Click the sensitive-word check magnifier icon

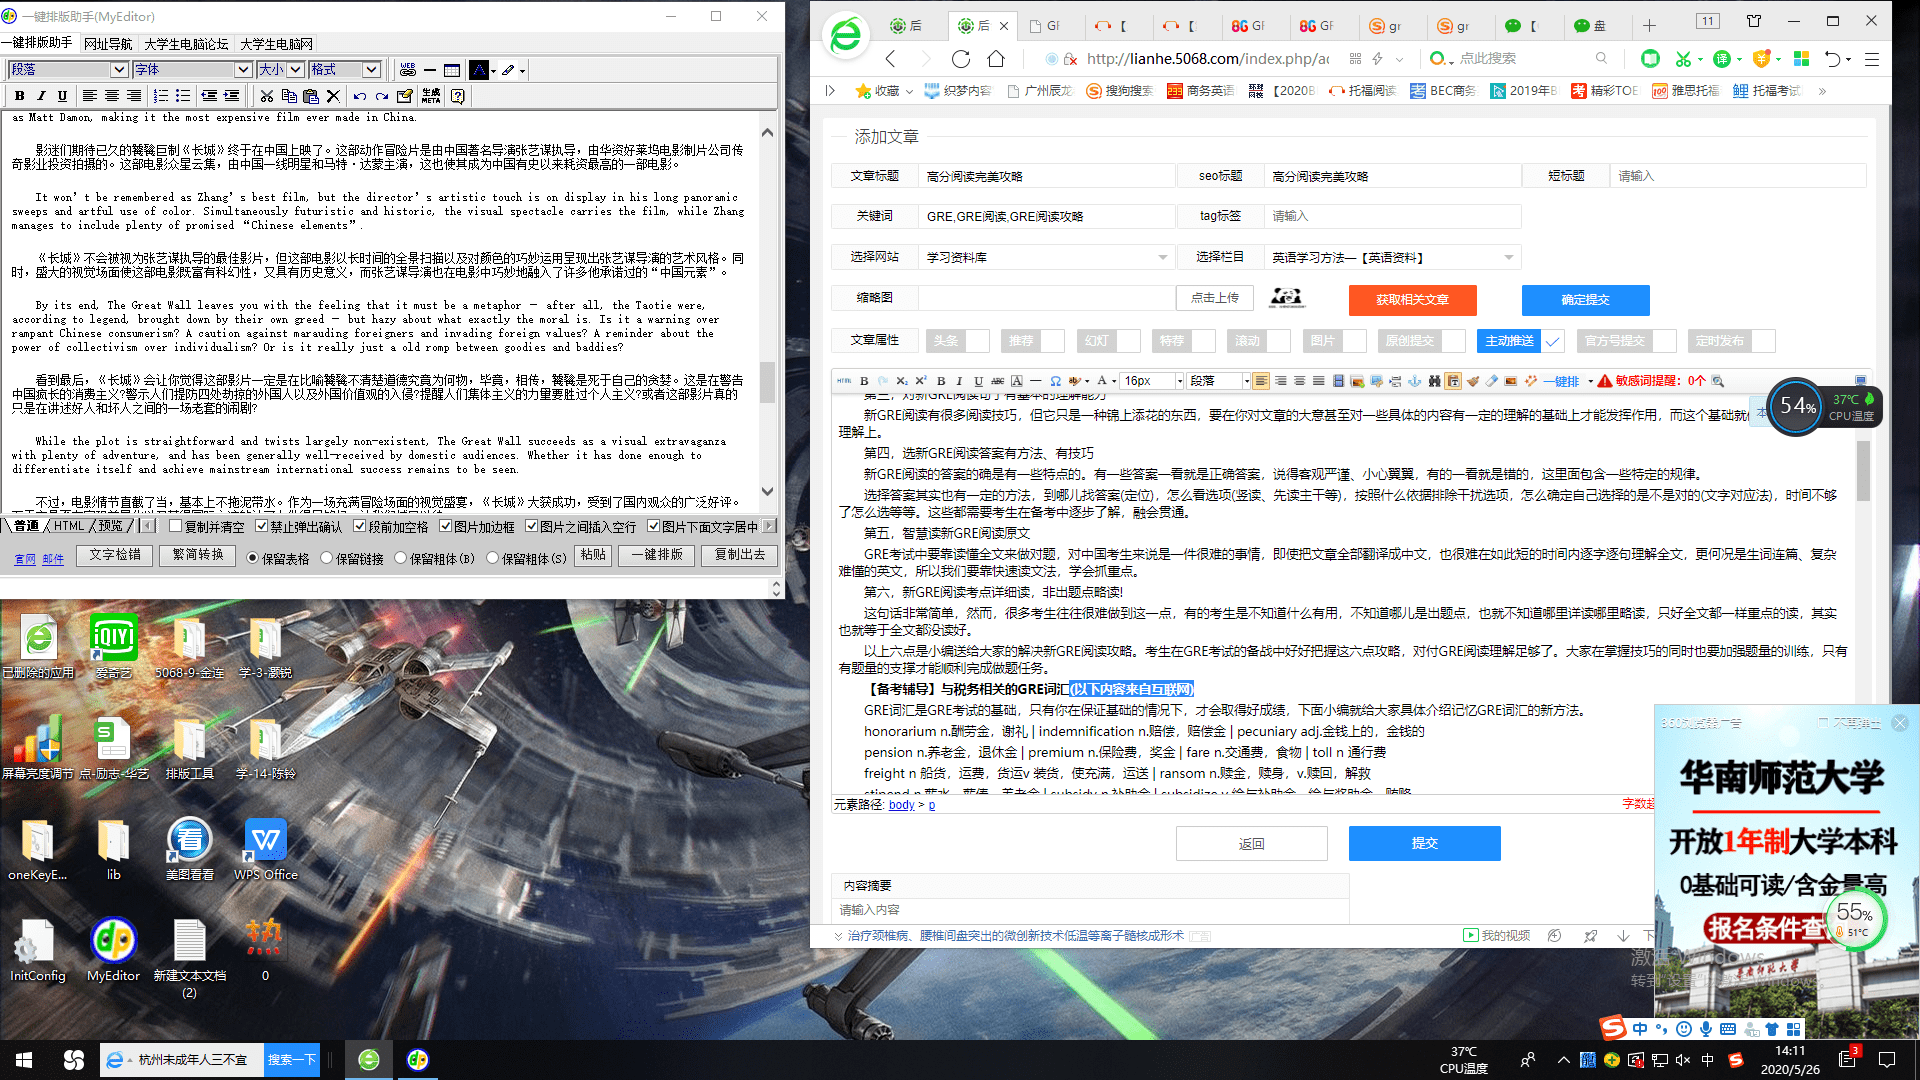(1718, 381)
